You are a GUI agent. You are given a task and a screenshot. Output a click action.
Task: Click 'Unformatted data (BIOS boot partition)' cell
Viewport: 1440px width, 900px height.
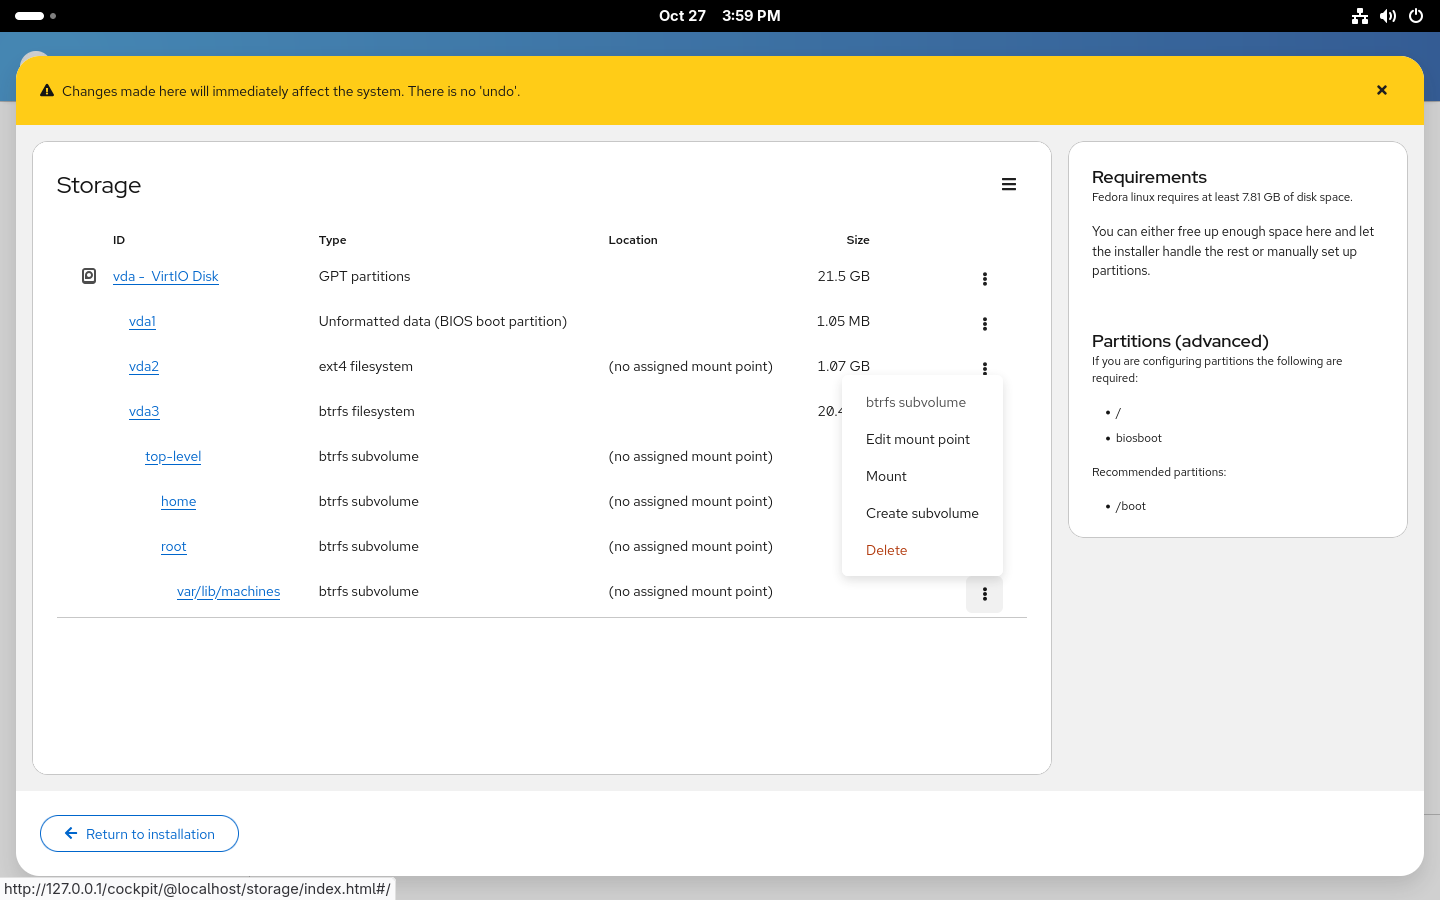[443, 321]
